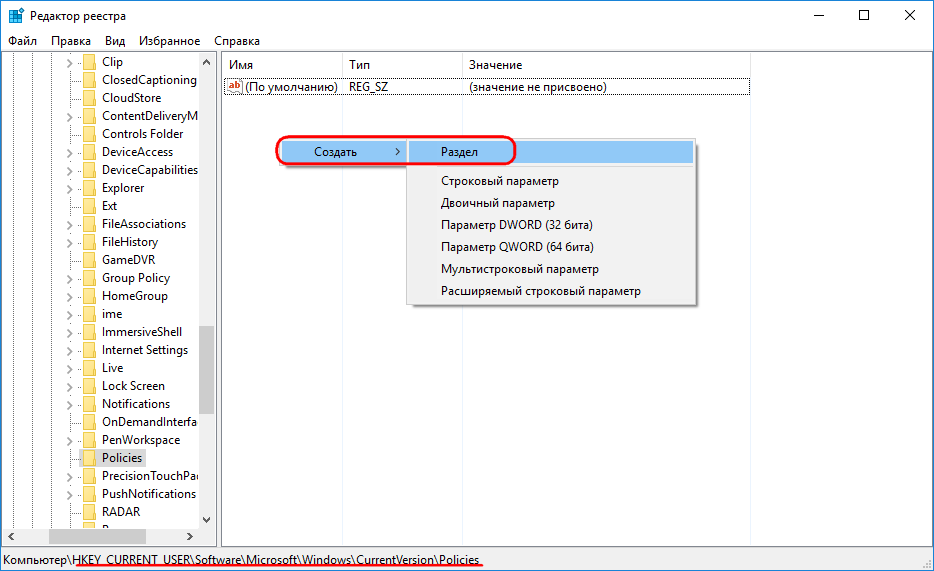Expand the PenWorkspace key

(69, 441)
